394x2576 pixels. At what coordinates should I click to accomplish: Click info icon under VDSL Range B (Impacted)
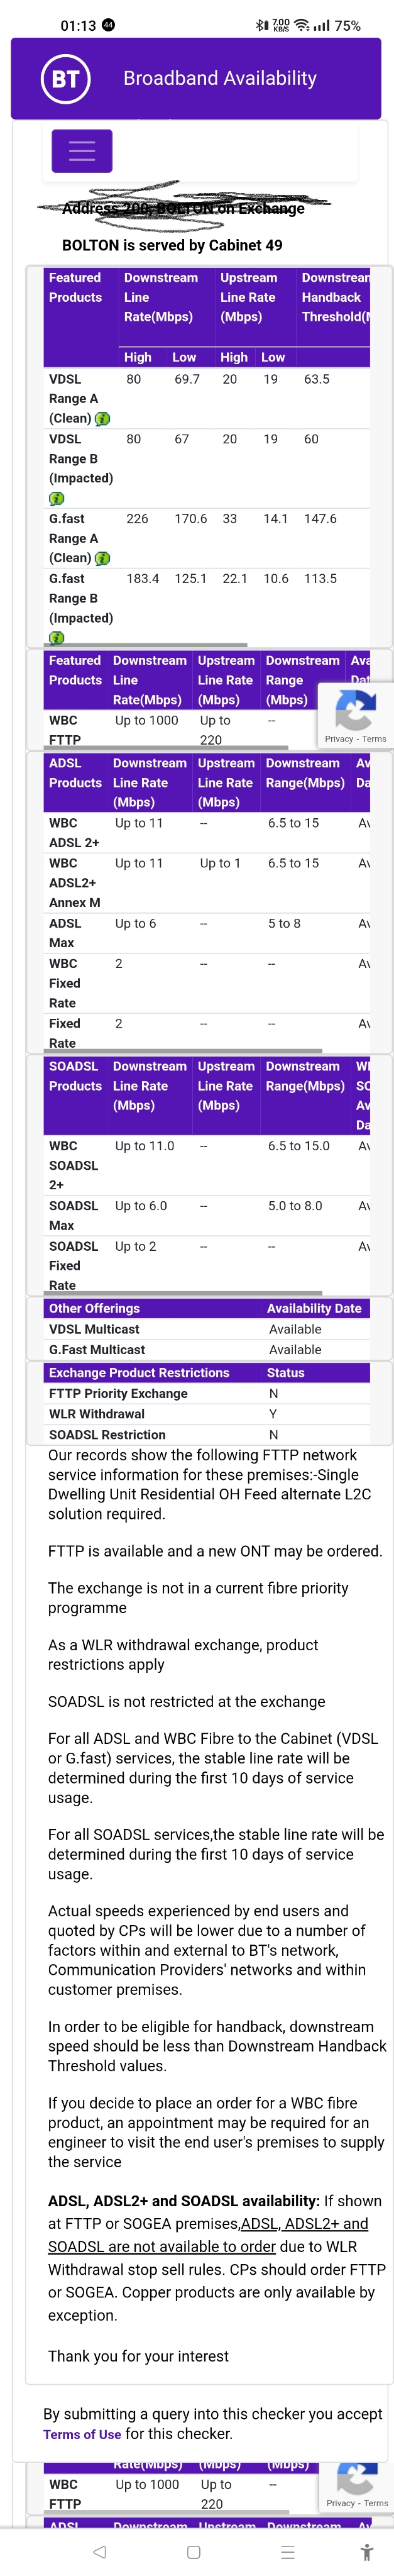click(x=56, y=498)
